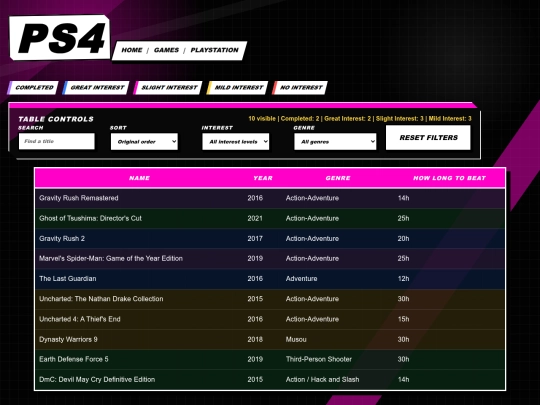Screen dimensions: 540x405
Task: Go to the Games page link
Action: [x=166, y=50]
